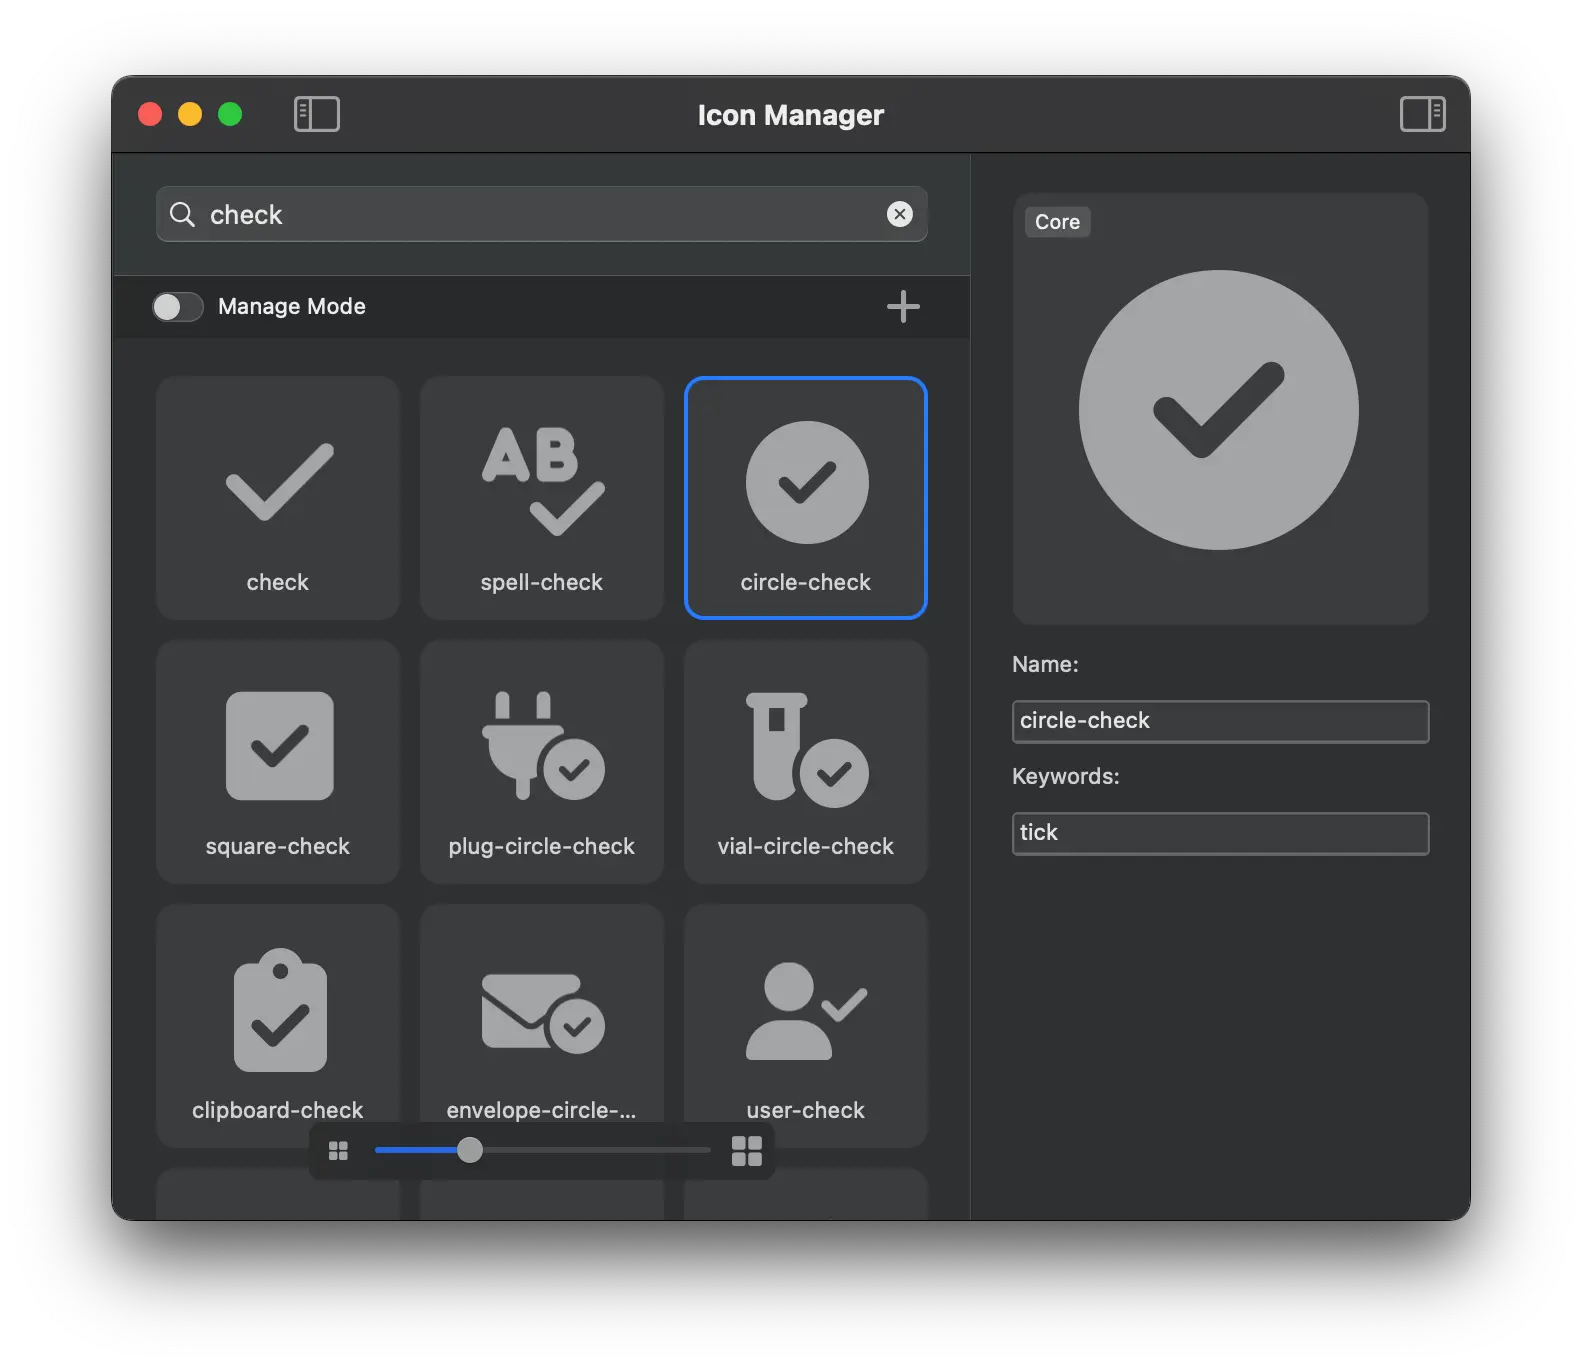Viewport: 1582px width, 1368px height.
Task: Select the vial-circle-check icon tile
Action: [x=806, y=762]
